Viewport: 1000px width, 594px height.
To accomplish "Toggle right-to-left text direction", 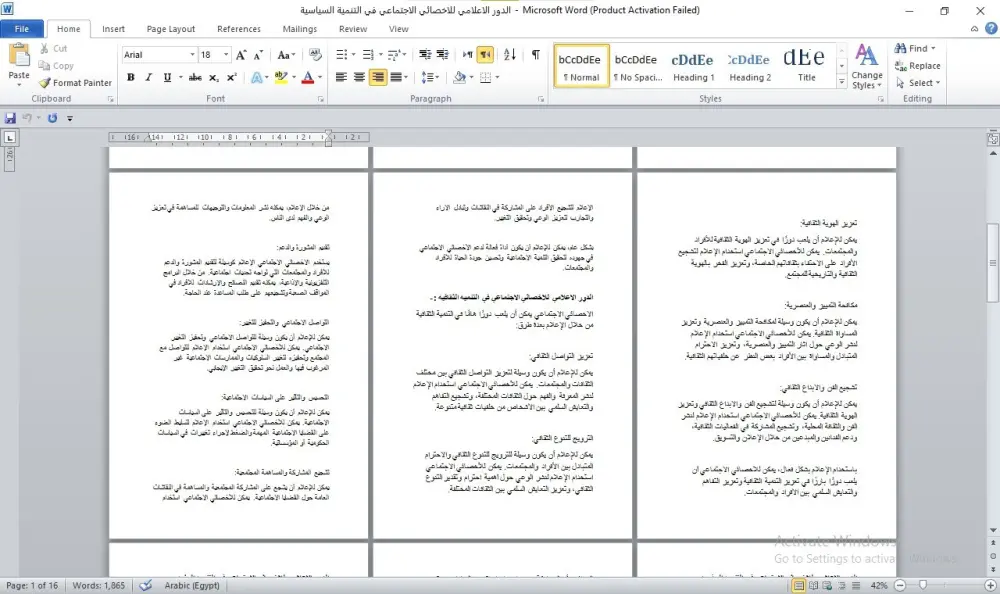I will (x=485, y=54).
